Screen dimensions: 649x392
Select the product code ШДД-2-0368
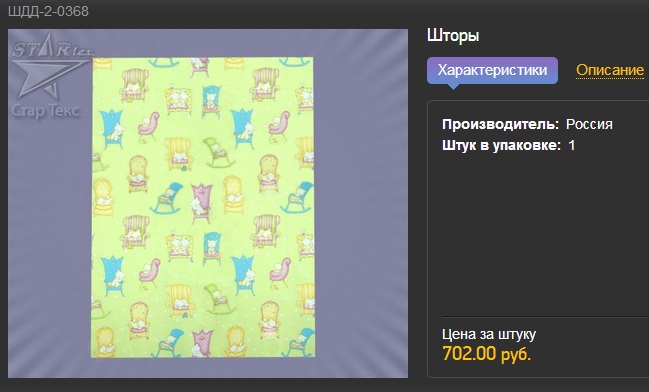point(48,11)
